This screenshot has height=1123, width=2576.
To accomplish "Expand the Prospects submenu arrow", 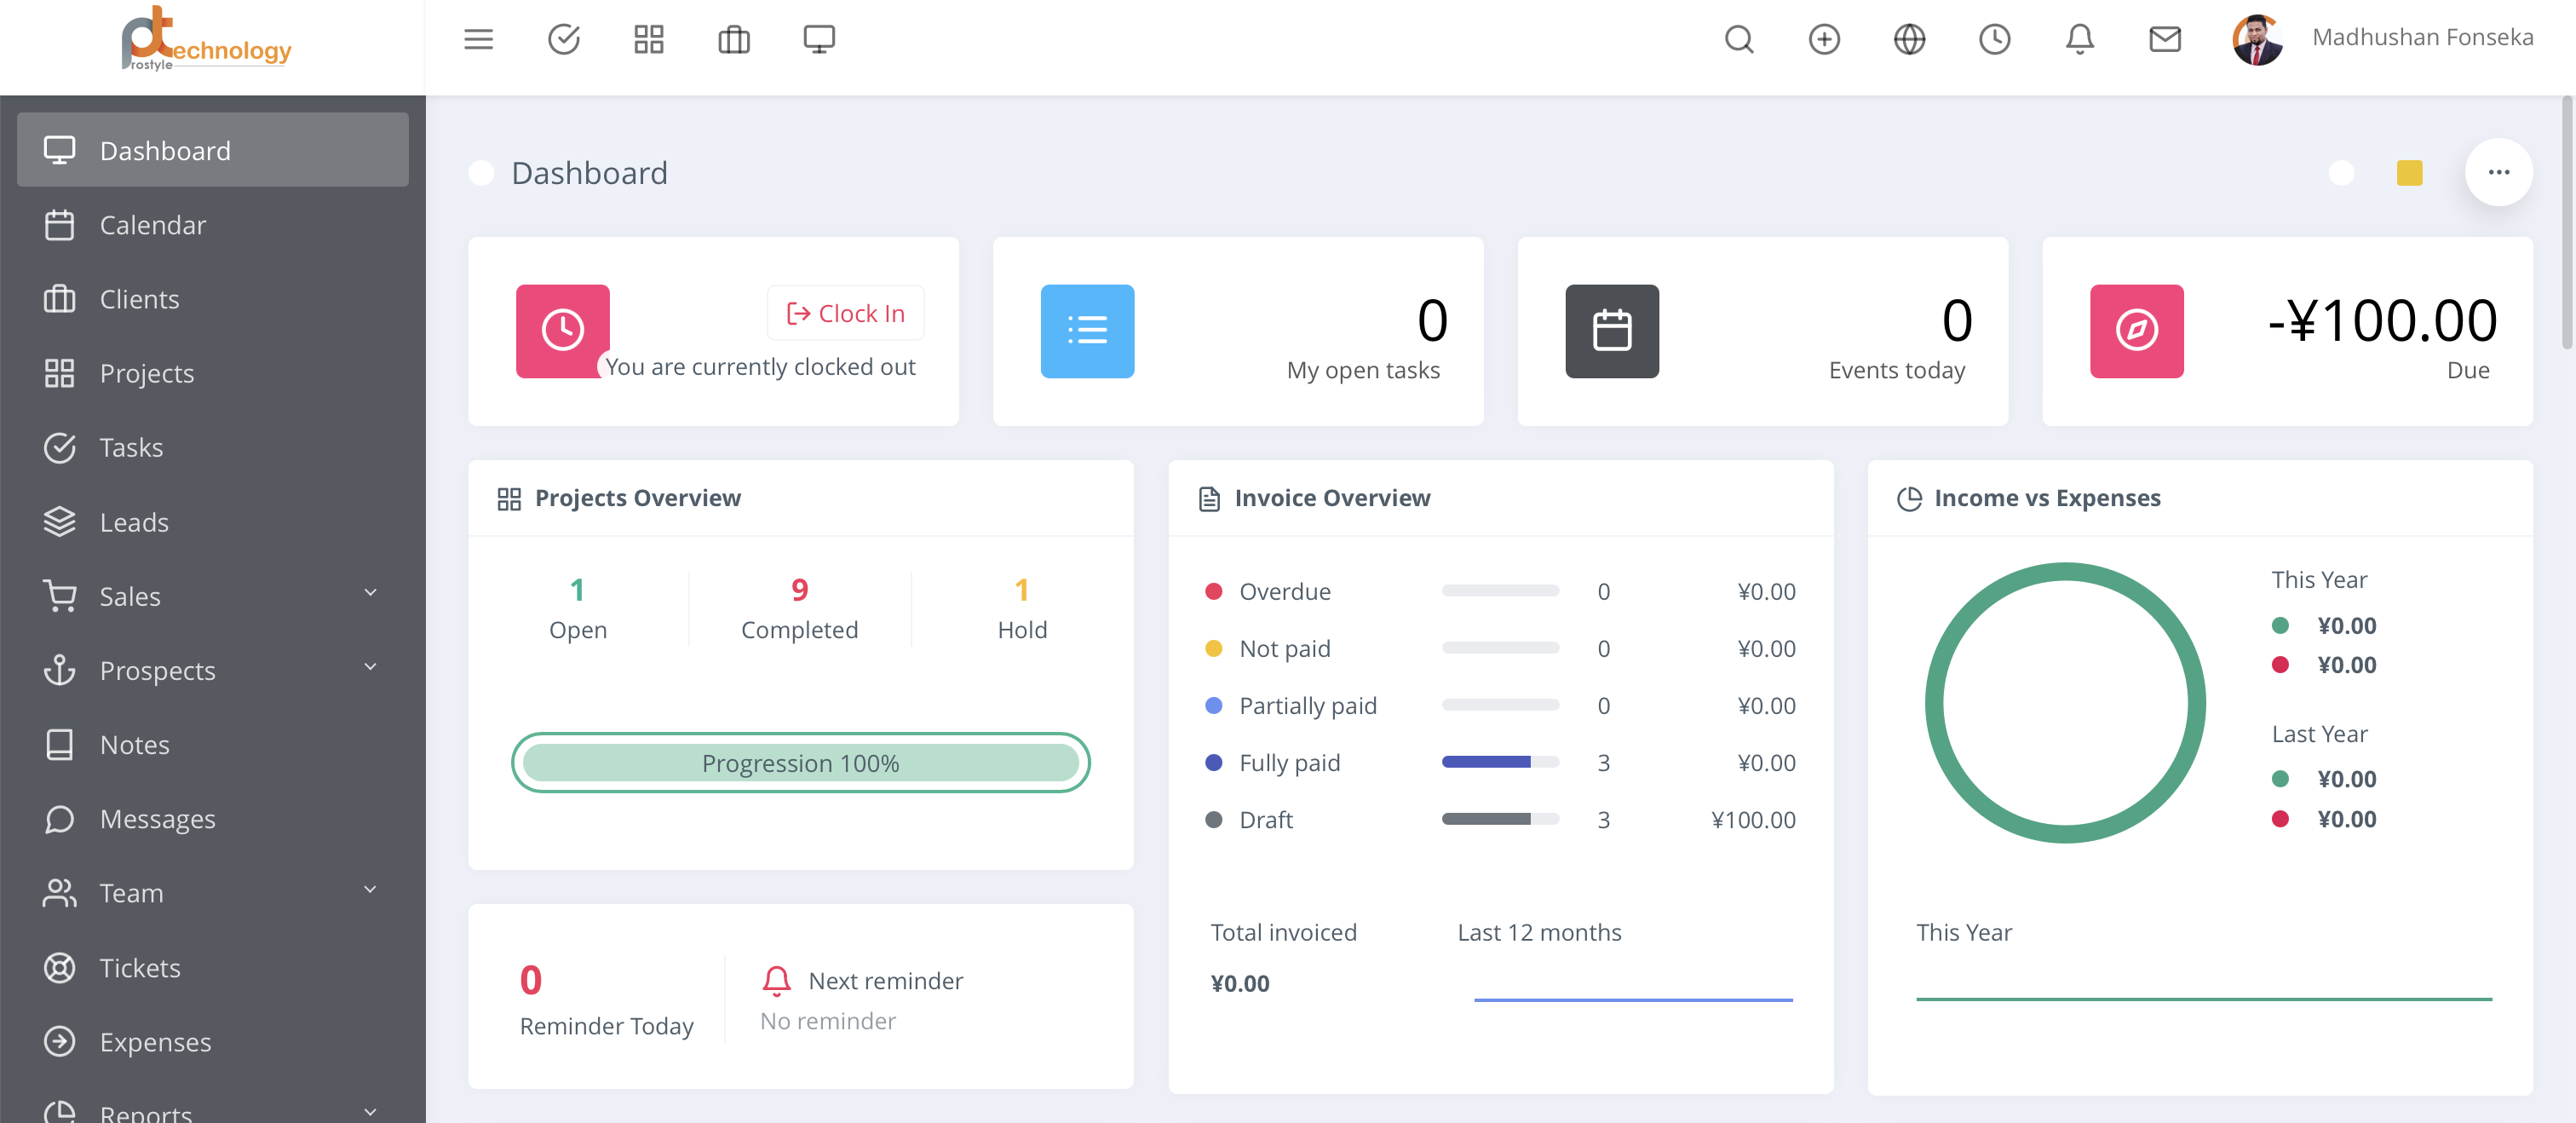I will click(x=370, y=667).
